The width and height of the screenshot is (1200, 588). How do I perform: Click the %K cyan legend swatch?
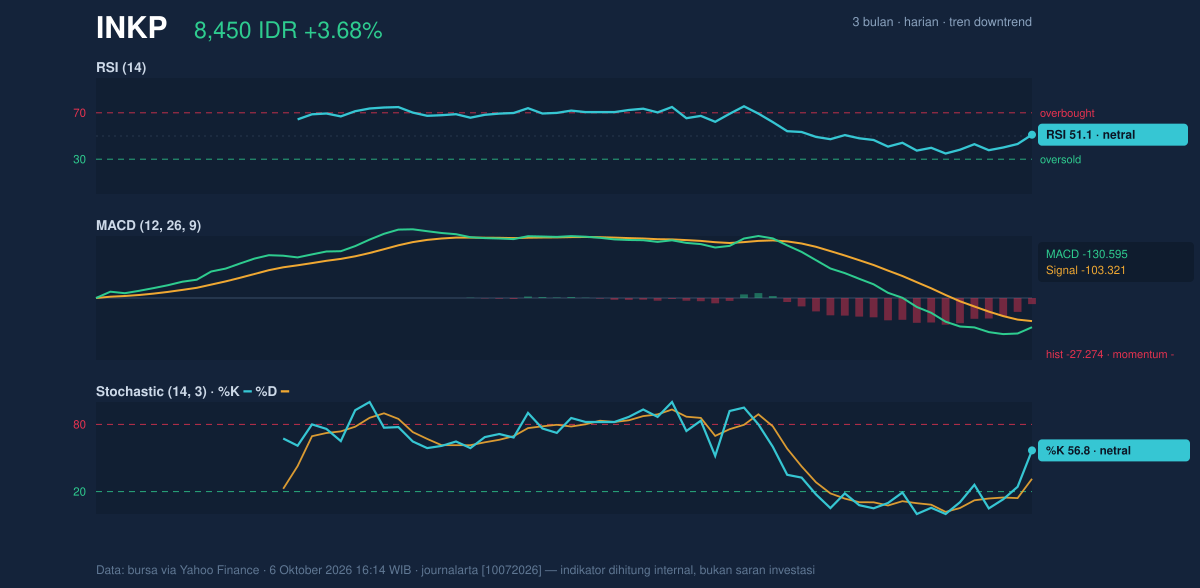tap(248, 391)
